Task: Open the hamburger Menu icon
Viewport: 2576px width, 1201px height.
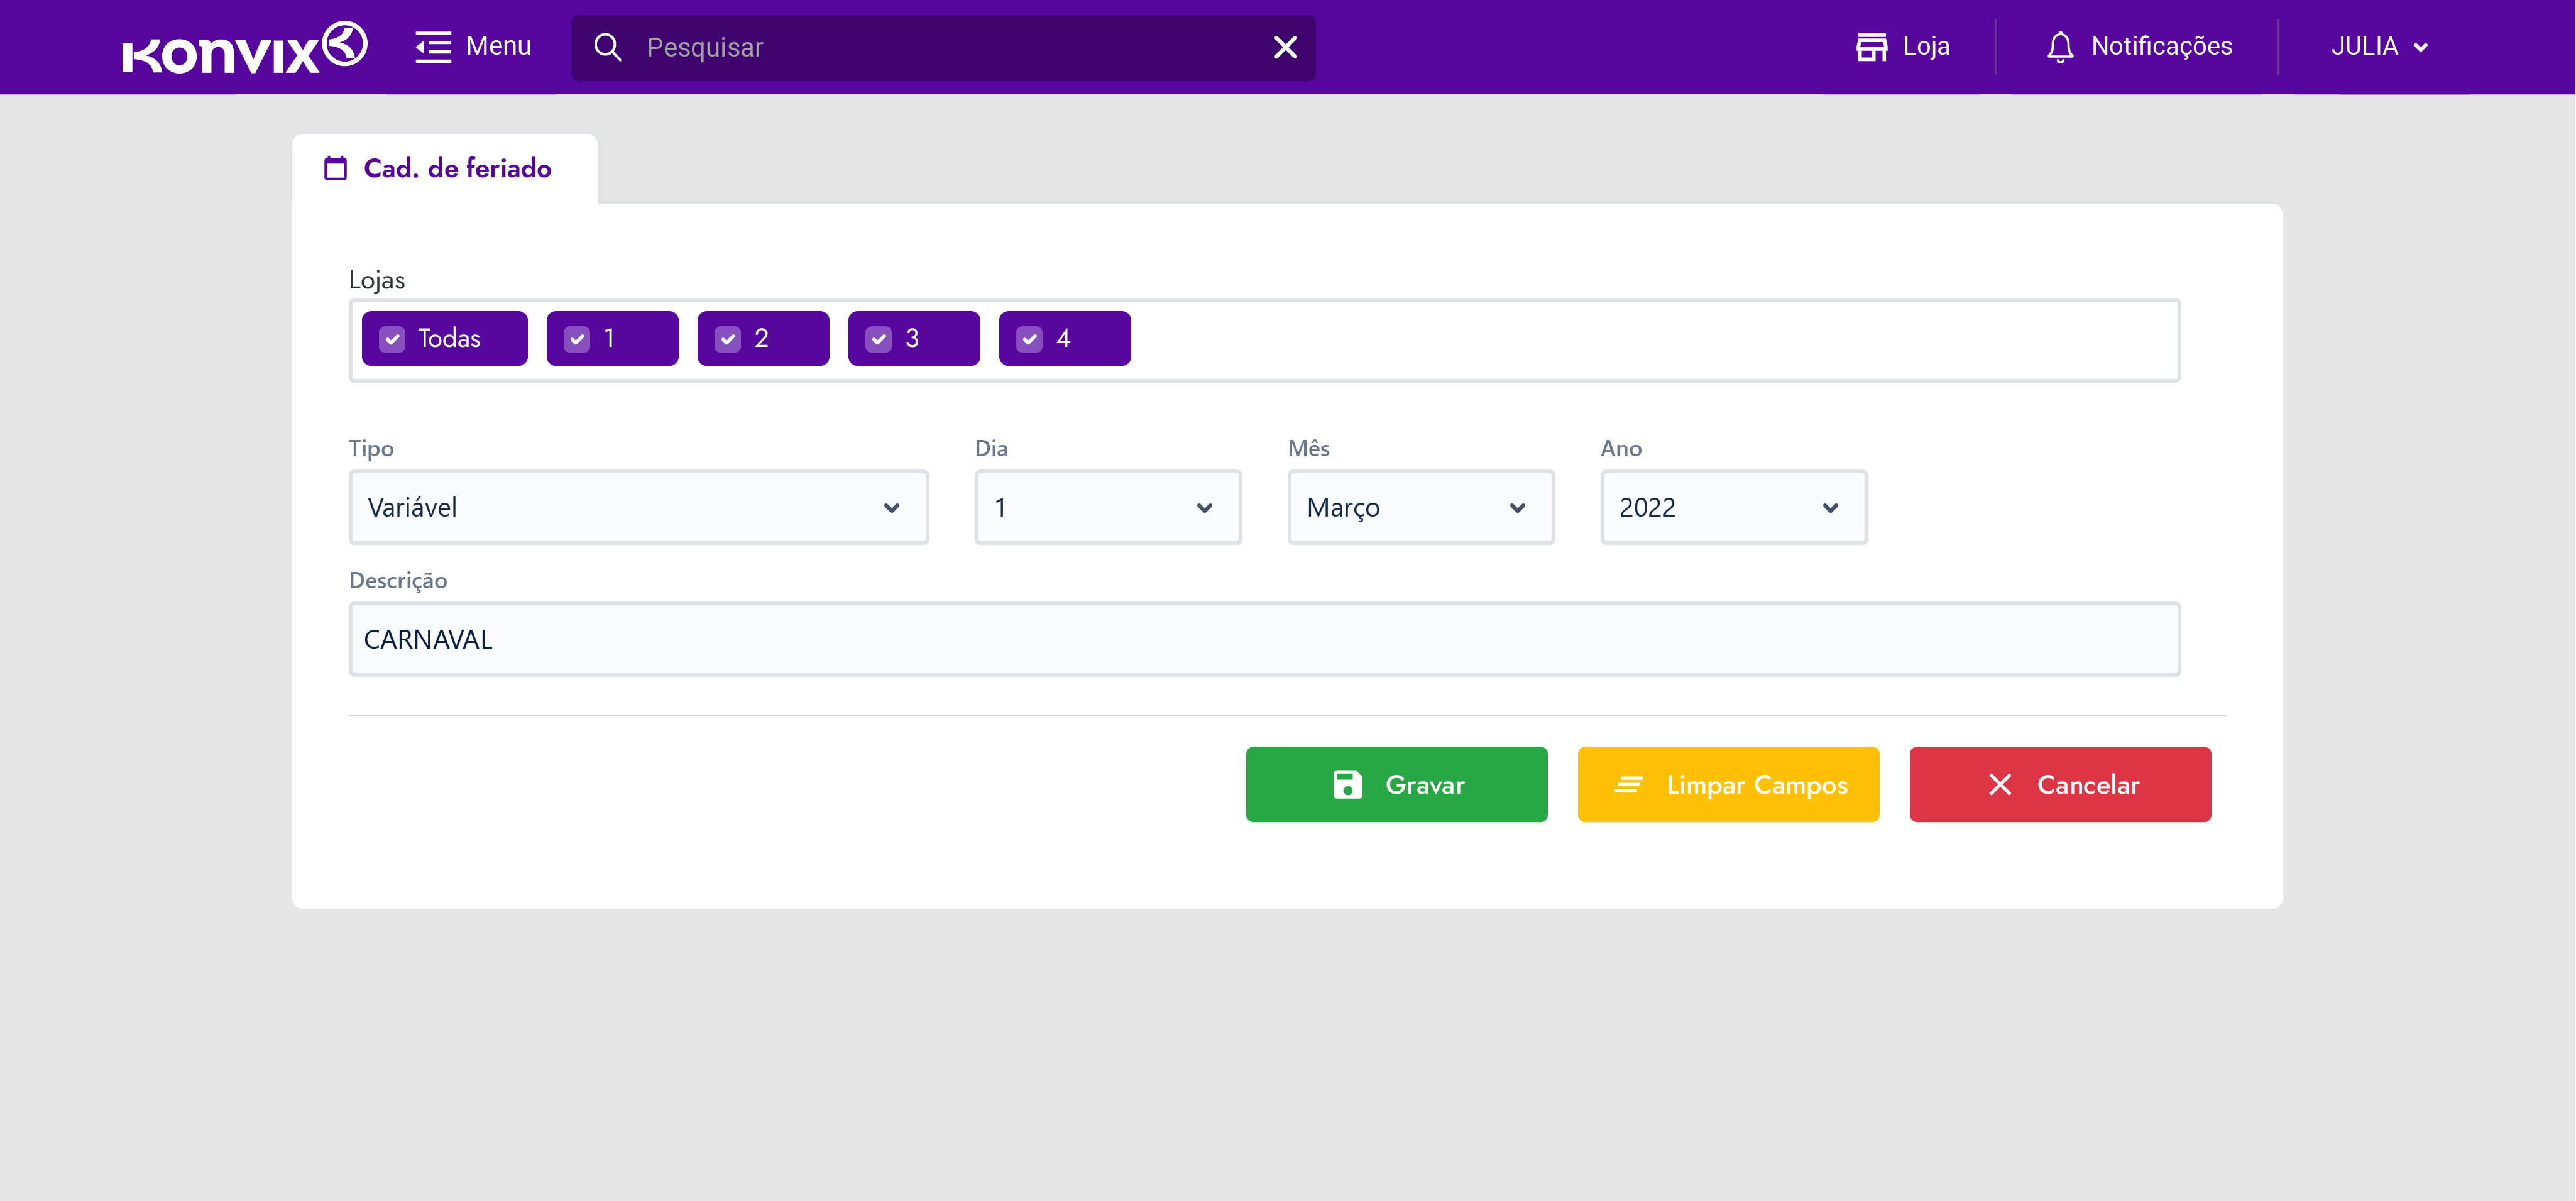Action: (433, 47)
